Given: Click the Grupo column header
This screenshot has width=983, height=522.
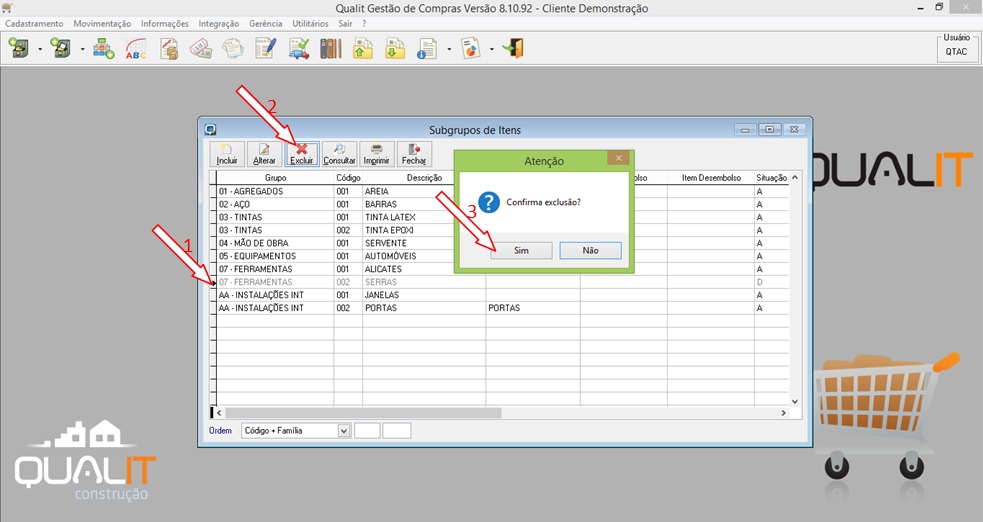Looking at the screenshot, I should [x=275, y=178].
